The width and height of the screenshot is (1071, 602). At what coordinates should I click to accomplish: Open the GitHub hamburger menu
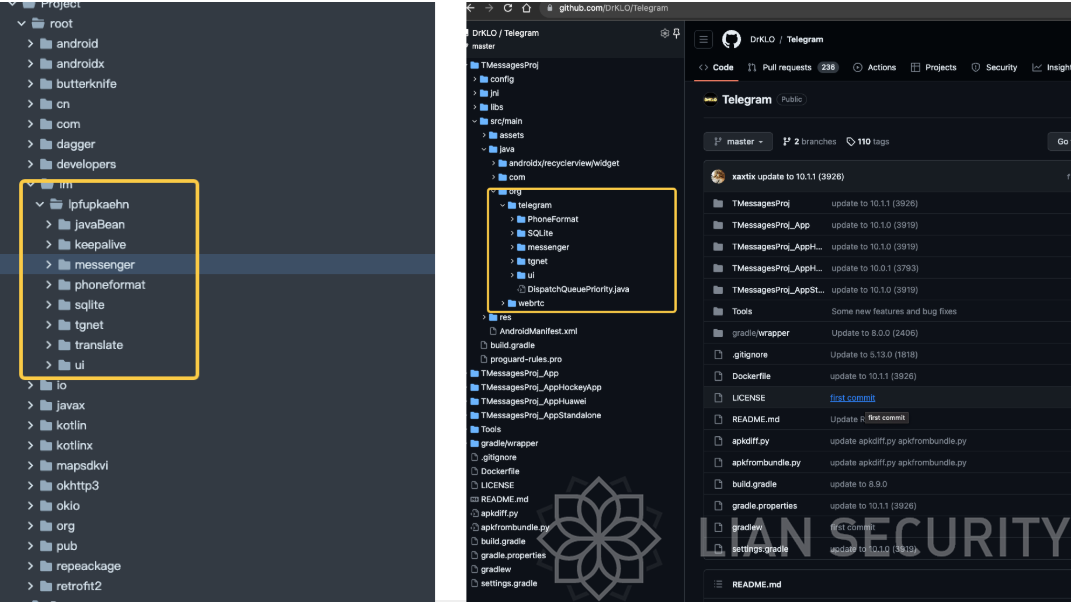[704, 40]
